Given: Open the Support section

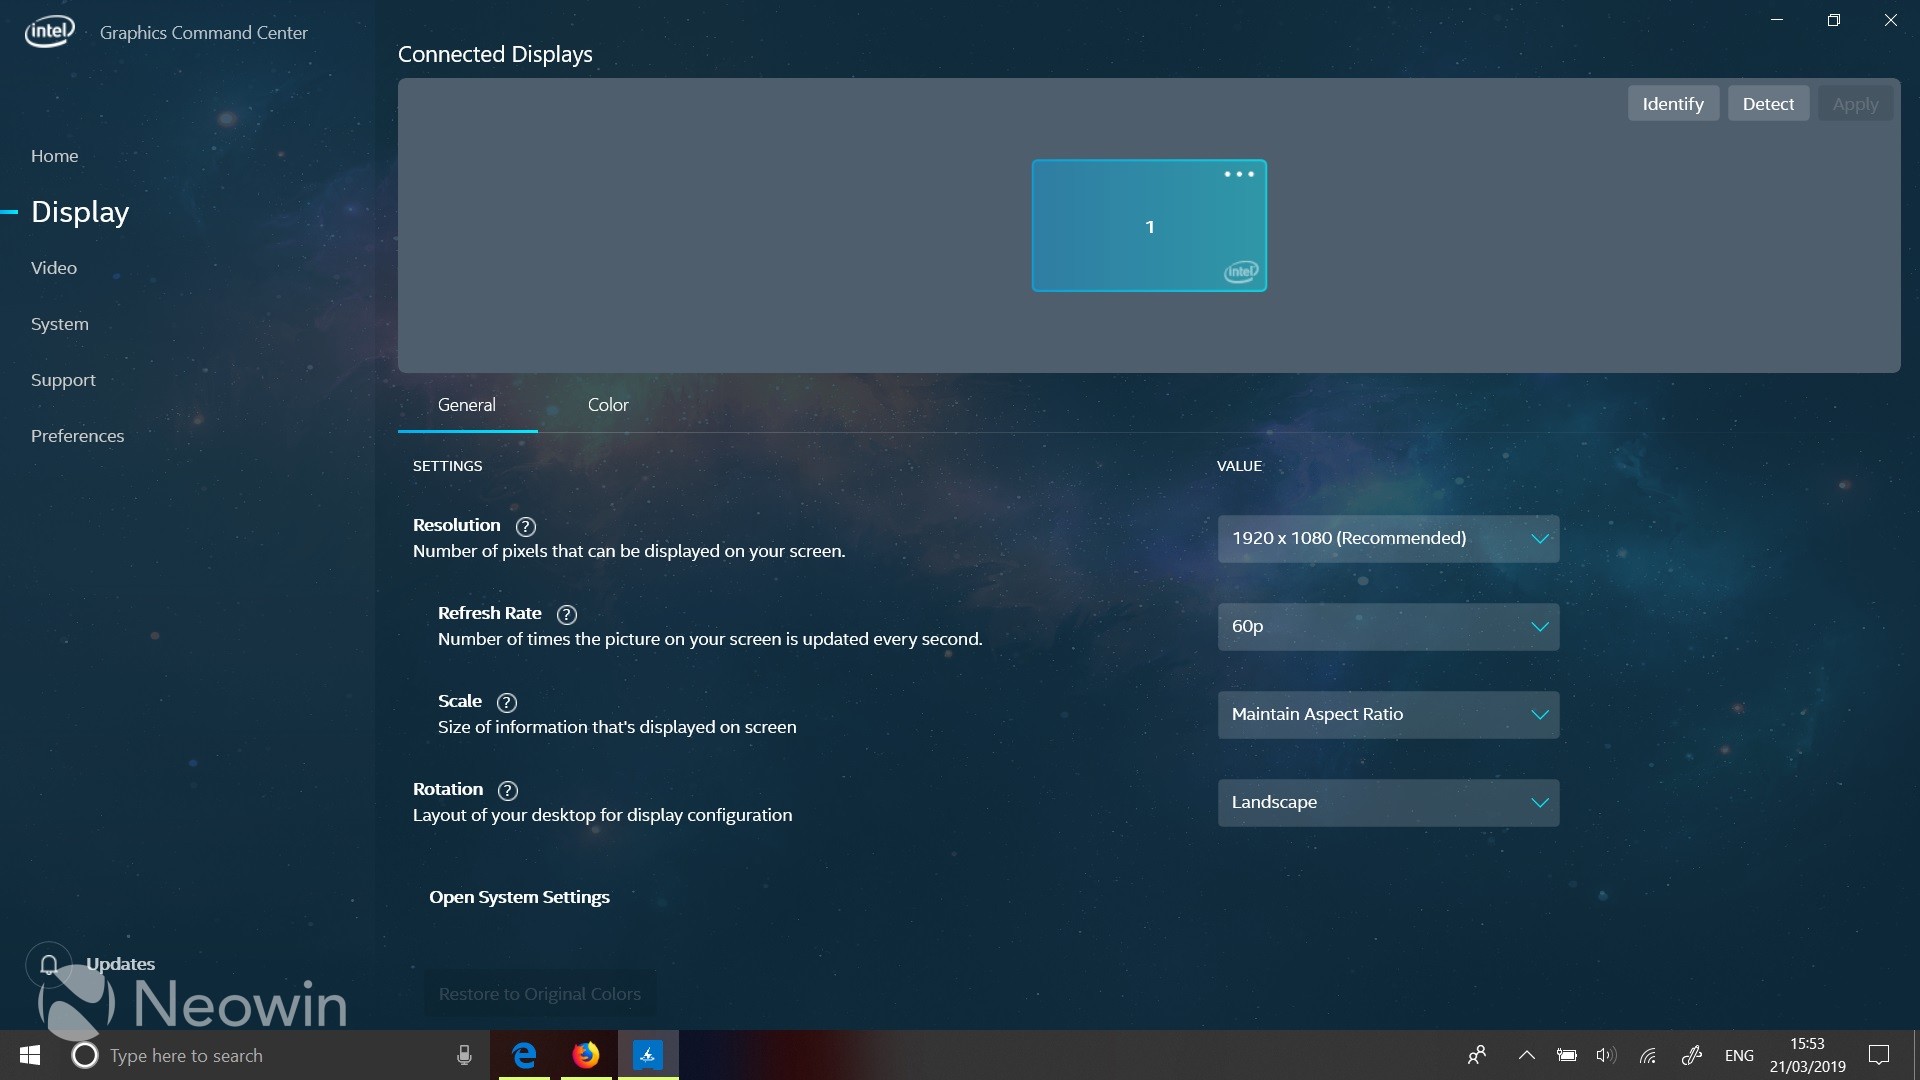Looking at the screenshot, I should tap(63, 379).
